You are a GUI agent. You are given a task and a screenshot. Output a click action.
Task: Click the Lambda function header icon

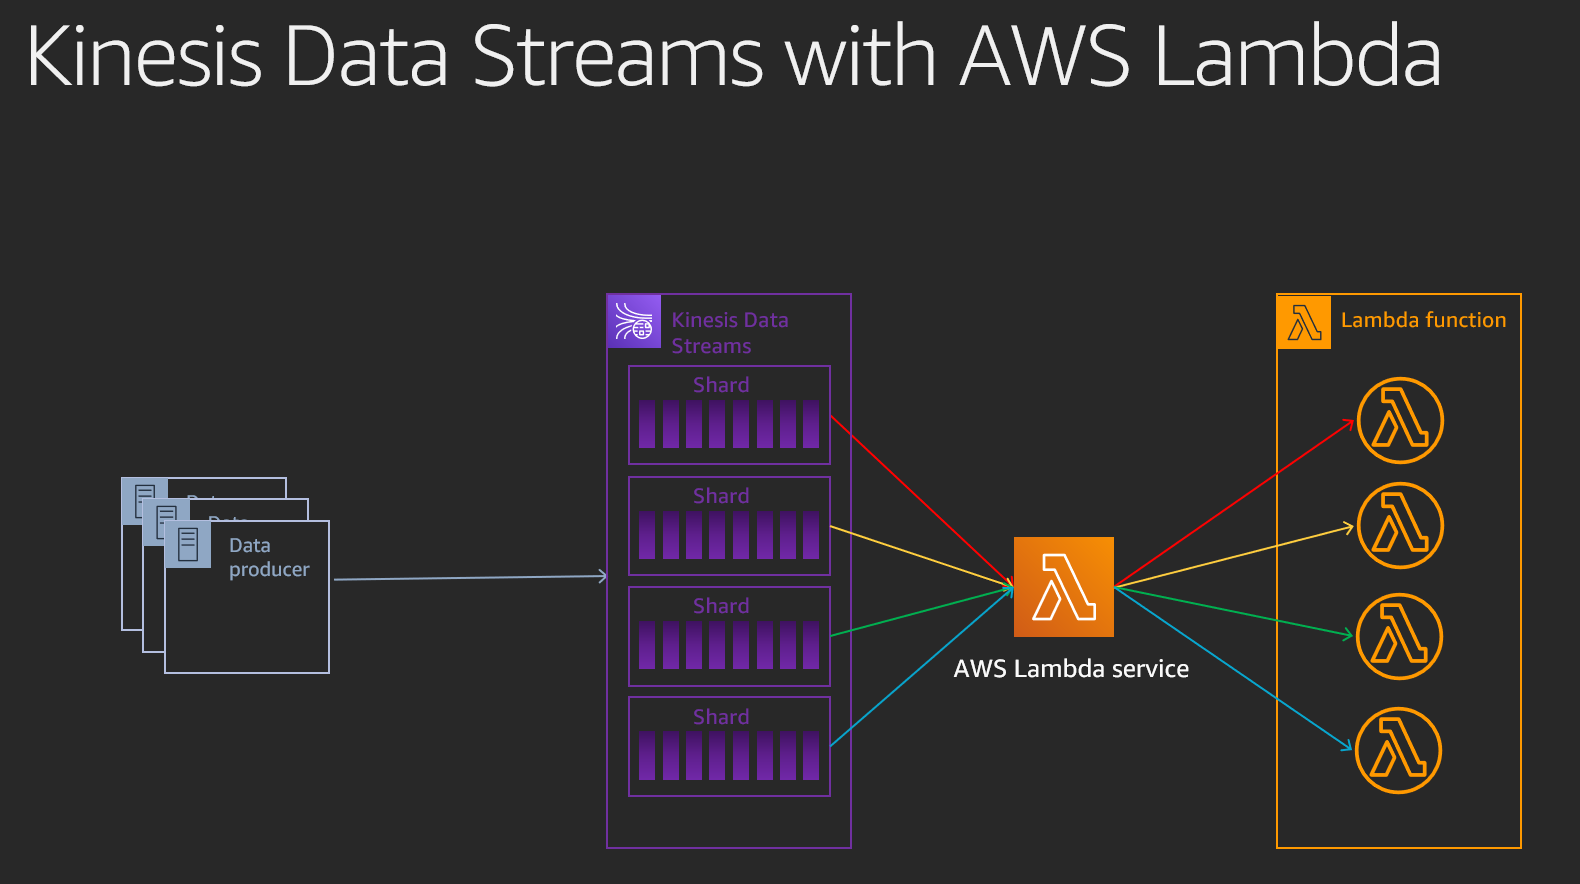pyautogui.click(x=1304, y=322)
